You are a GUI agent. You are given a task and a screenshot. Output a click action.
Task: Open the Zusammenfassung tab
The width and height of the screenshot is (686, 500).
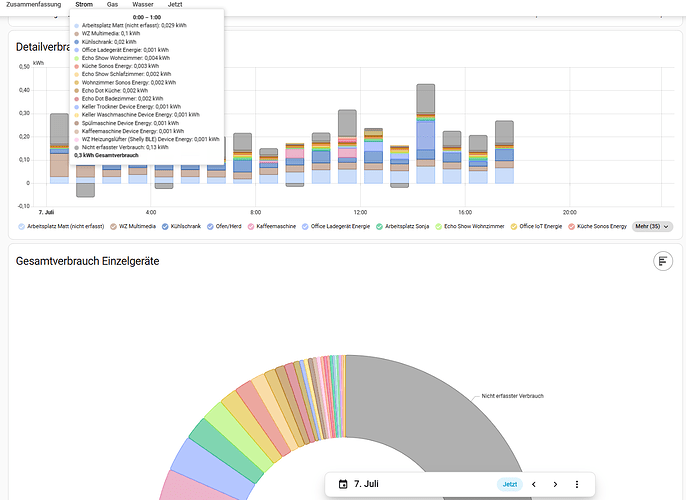33,4
